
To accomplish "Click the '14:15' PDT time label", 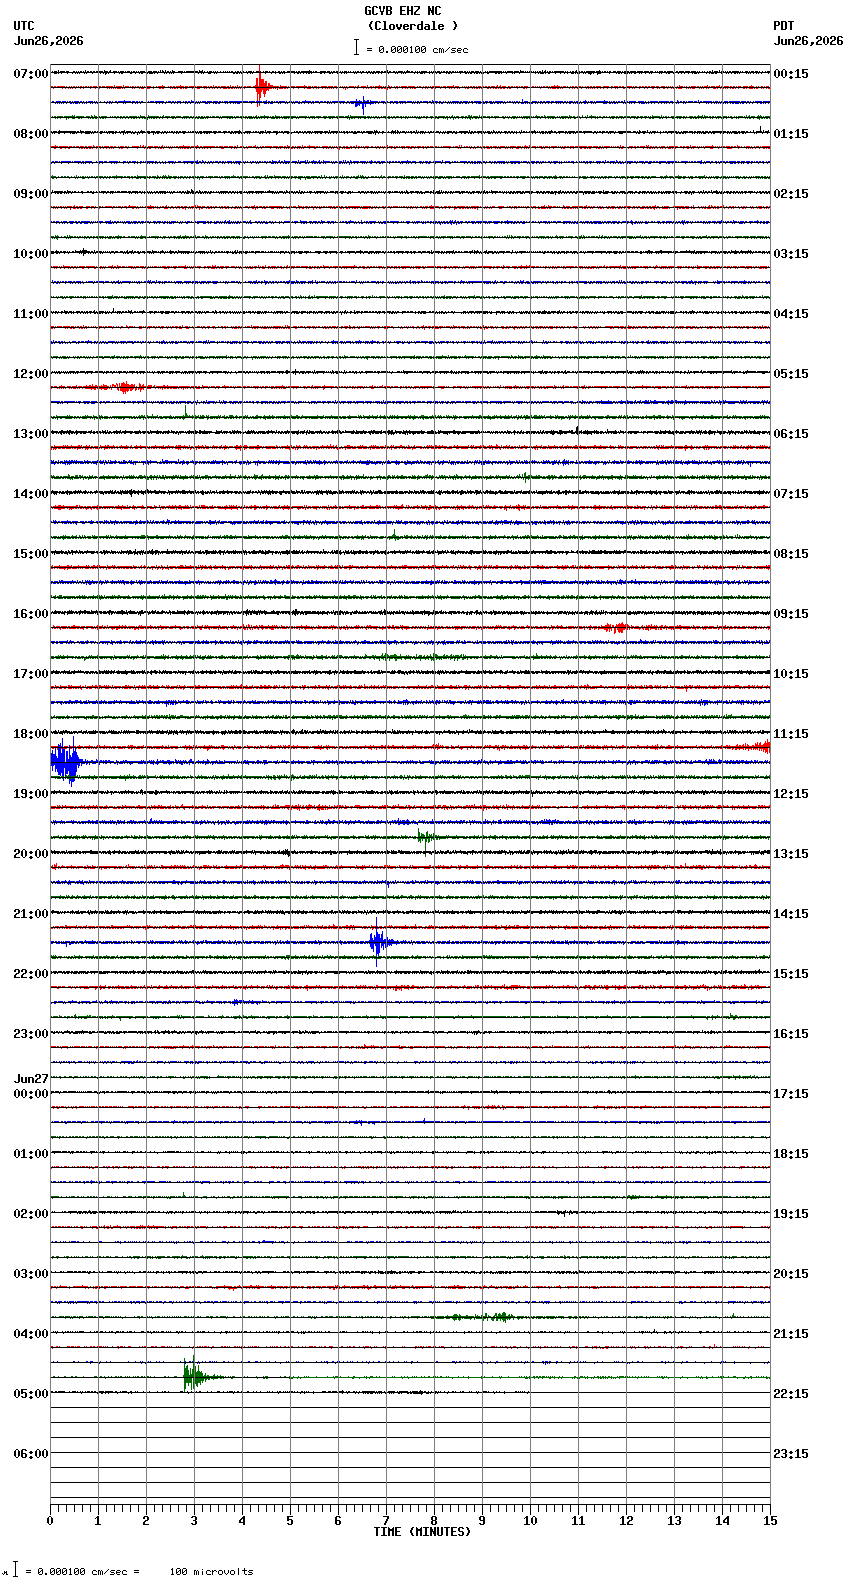I will (791, 914).
